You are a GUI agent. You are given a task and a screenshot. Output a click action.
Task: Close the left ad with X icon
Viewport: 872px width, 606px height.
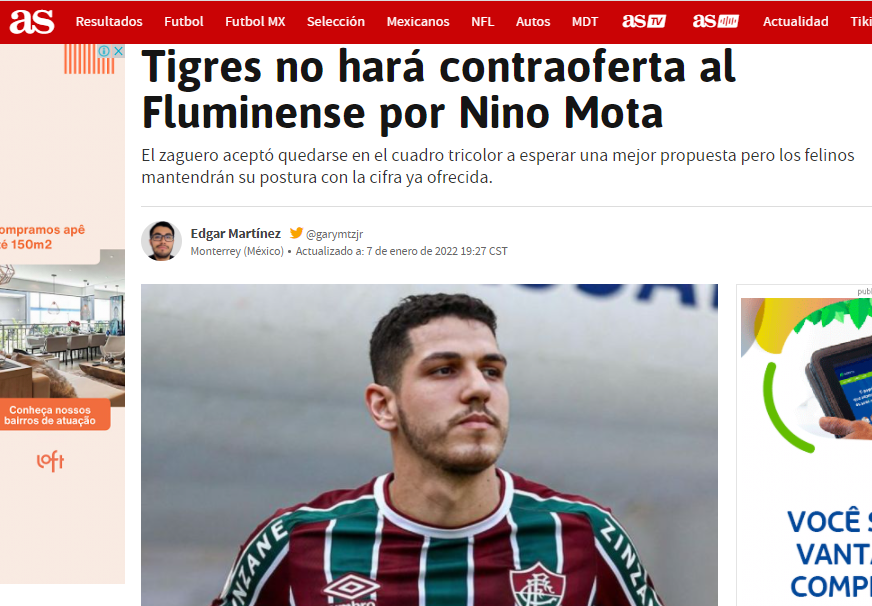118,51
